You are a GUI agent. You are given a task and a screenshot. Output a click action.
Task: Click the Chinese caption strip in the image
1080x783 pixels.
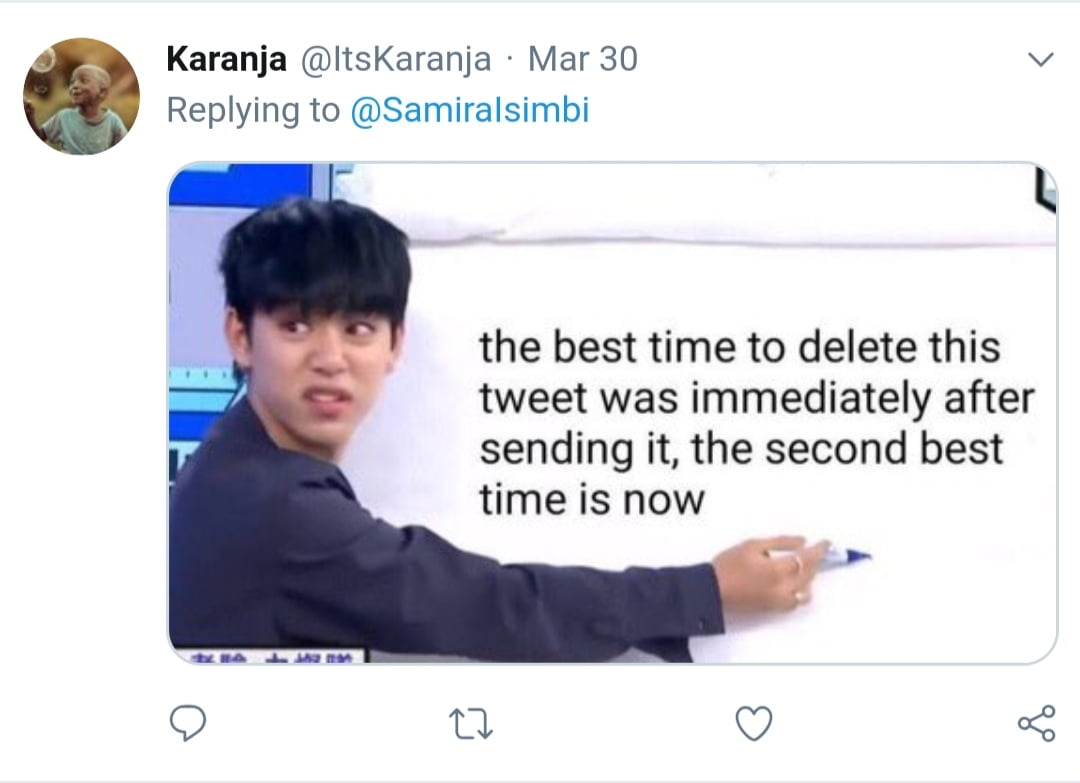270,655
